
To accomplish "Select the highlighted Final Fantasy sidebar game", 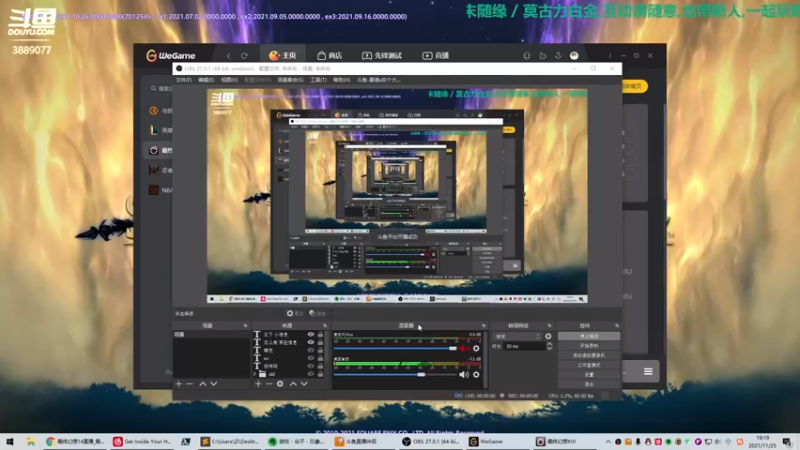I will pyautogui.click(x=159, y=150).
